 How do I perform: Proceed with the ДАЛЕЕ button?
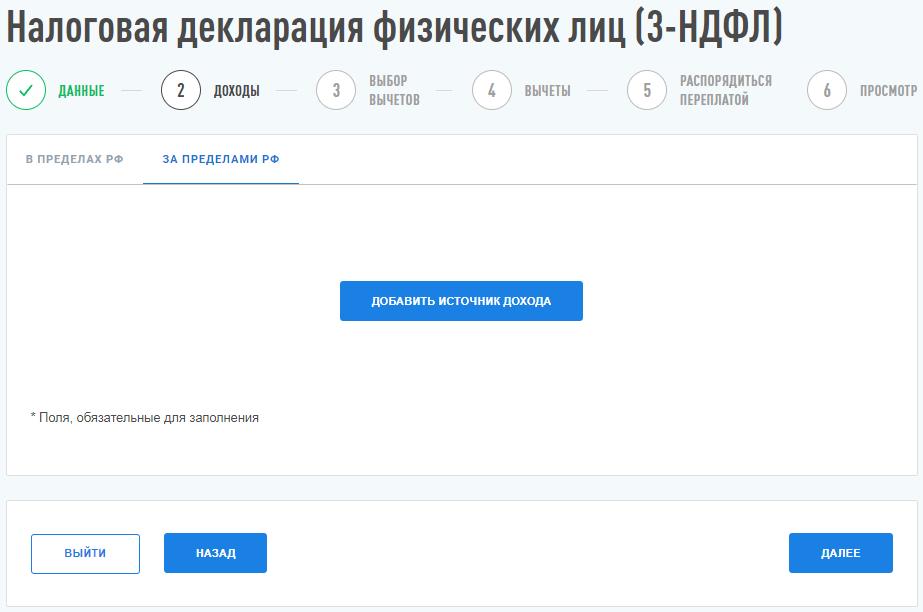840,553
